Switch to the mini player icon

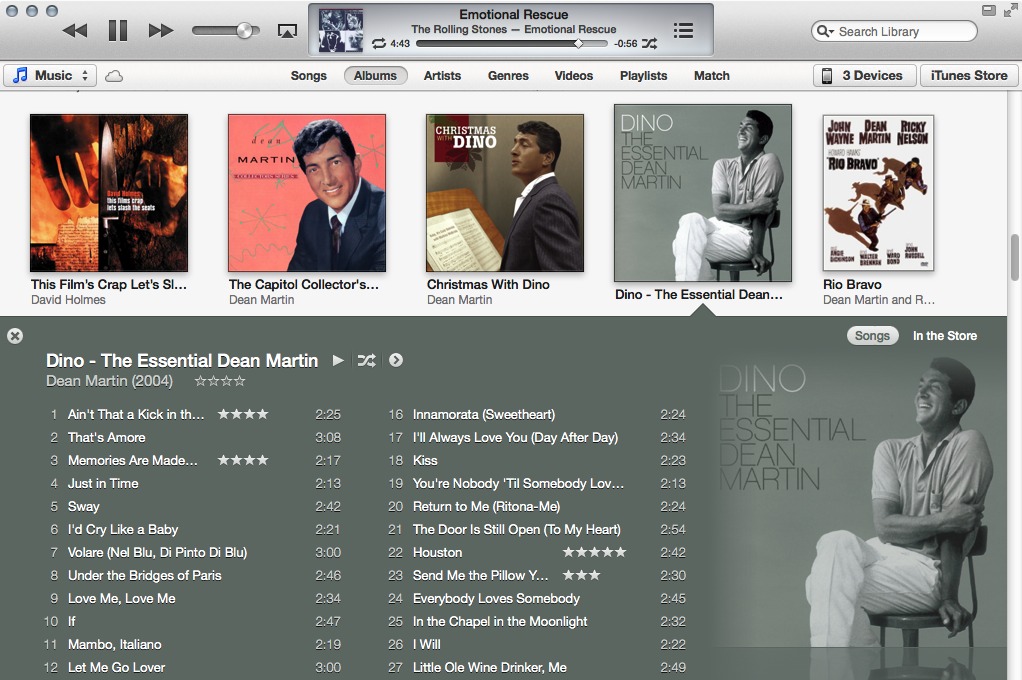pos(988,10)
